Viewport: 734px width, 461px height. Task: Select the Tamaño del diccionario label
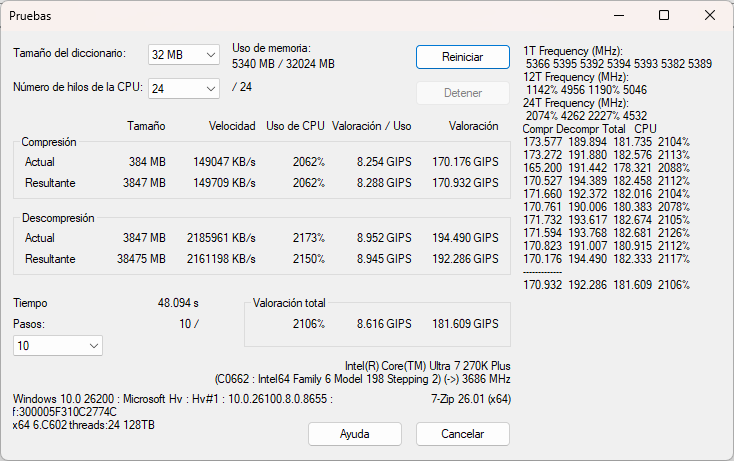[x=69, y=53]
